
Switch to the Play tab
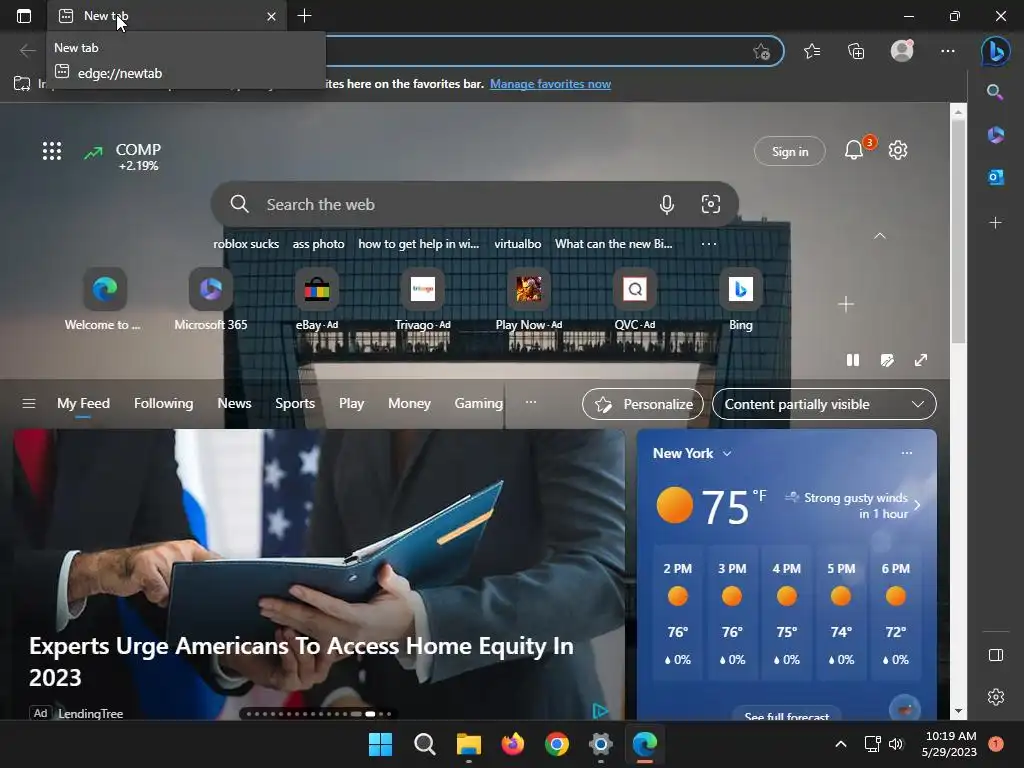(351, 404)
